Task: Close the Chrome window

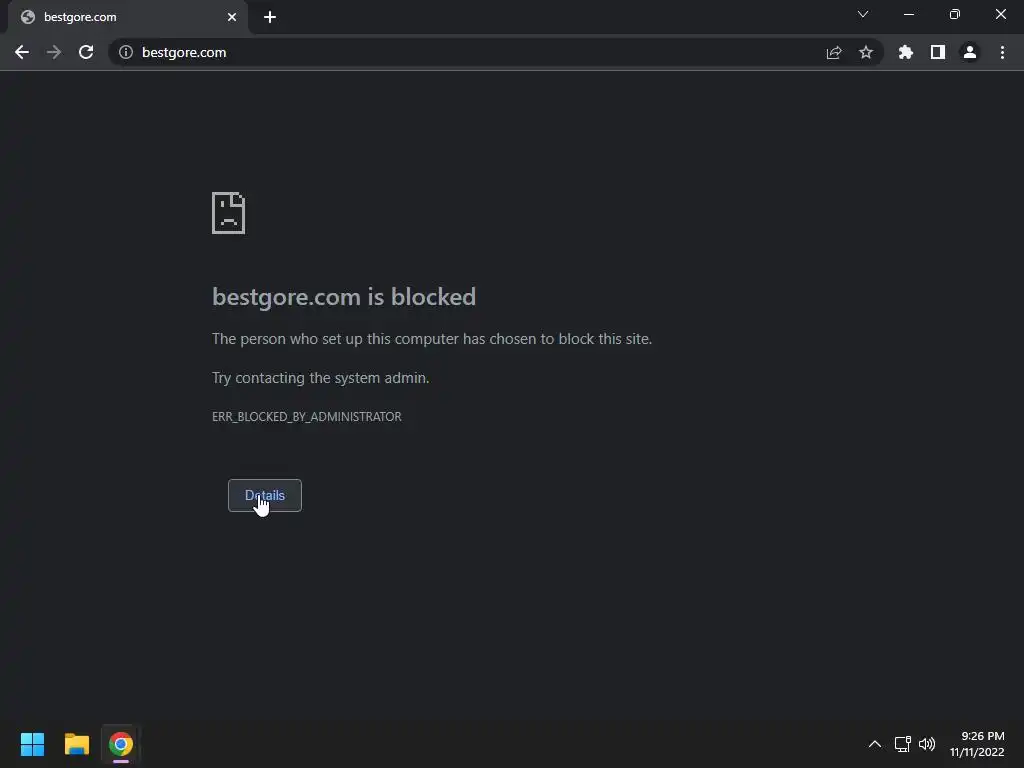Action: pyautogui.click(x=1000, y=14)
